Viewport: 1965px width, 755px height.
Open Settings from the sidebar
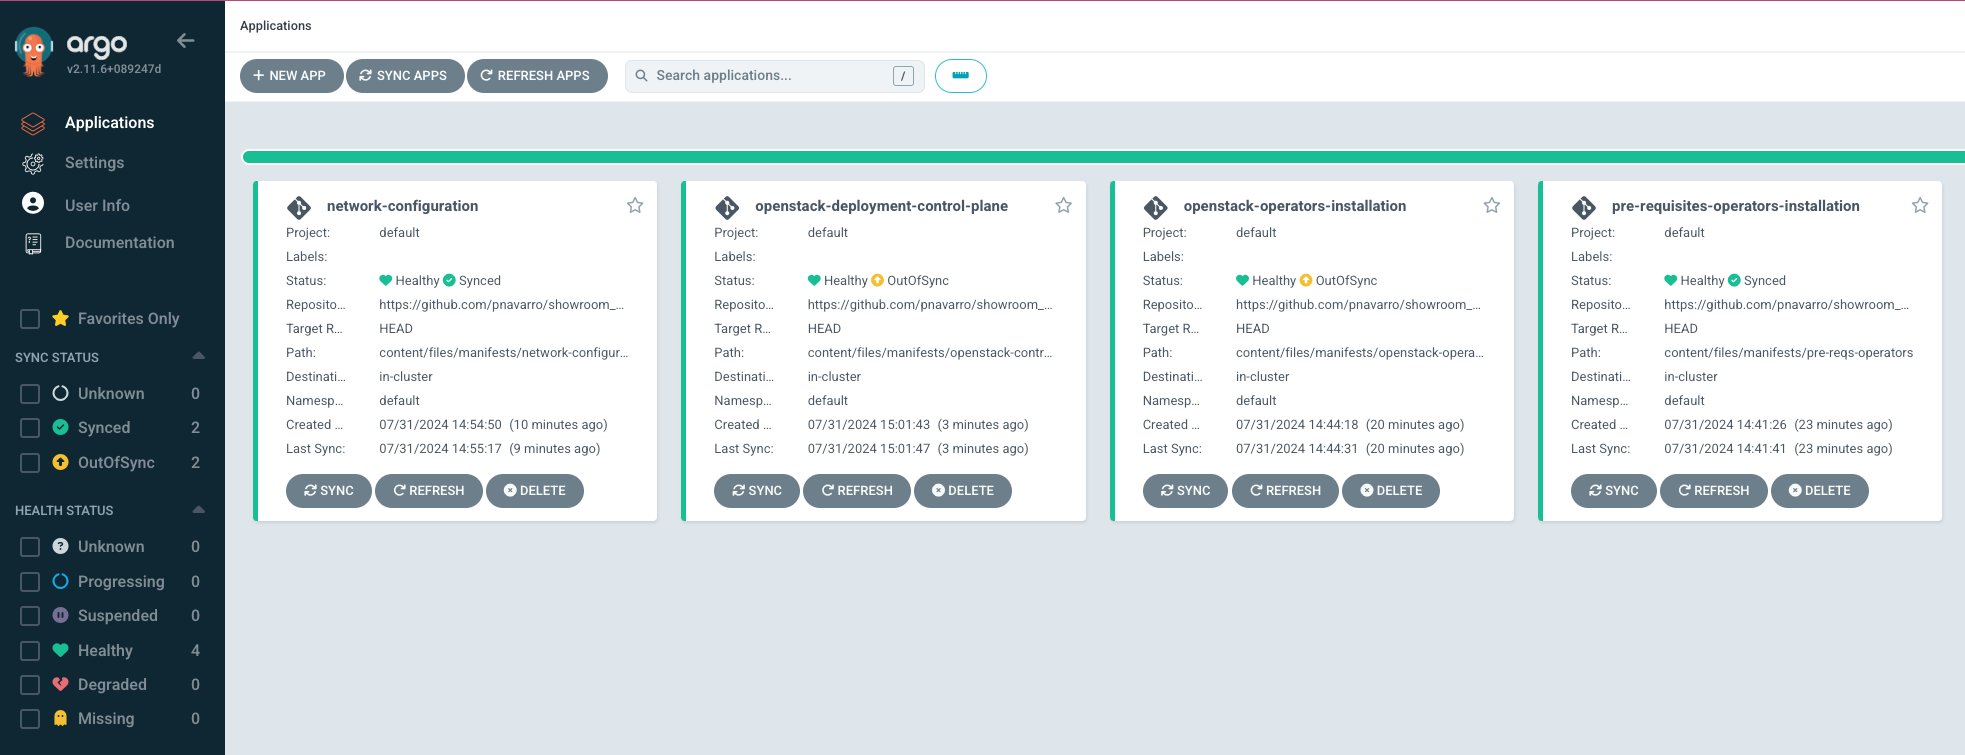click(x=94, y=163)
